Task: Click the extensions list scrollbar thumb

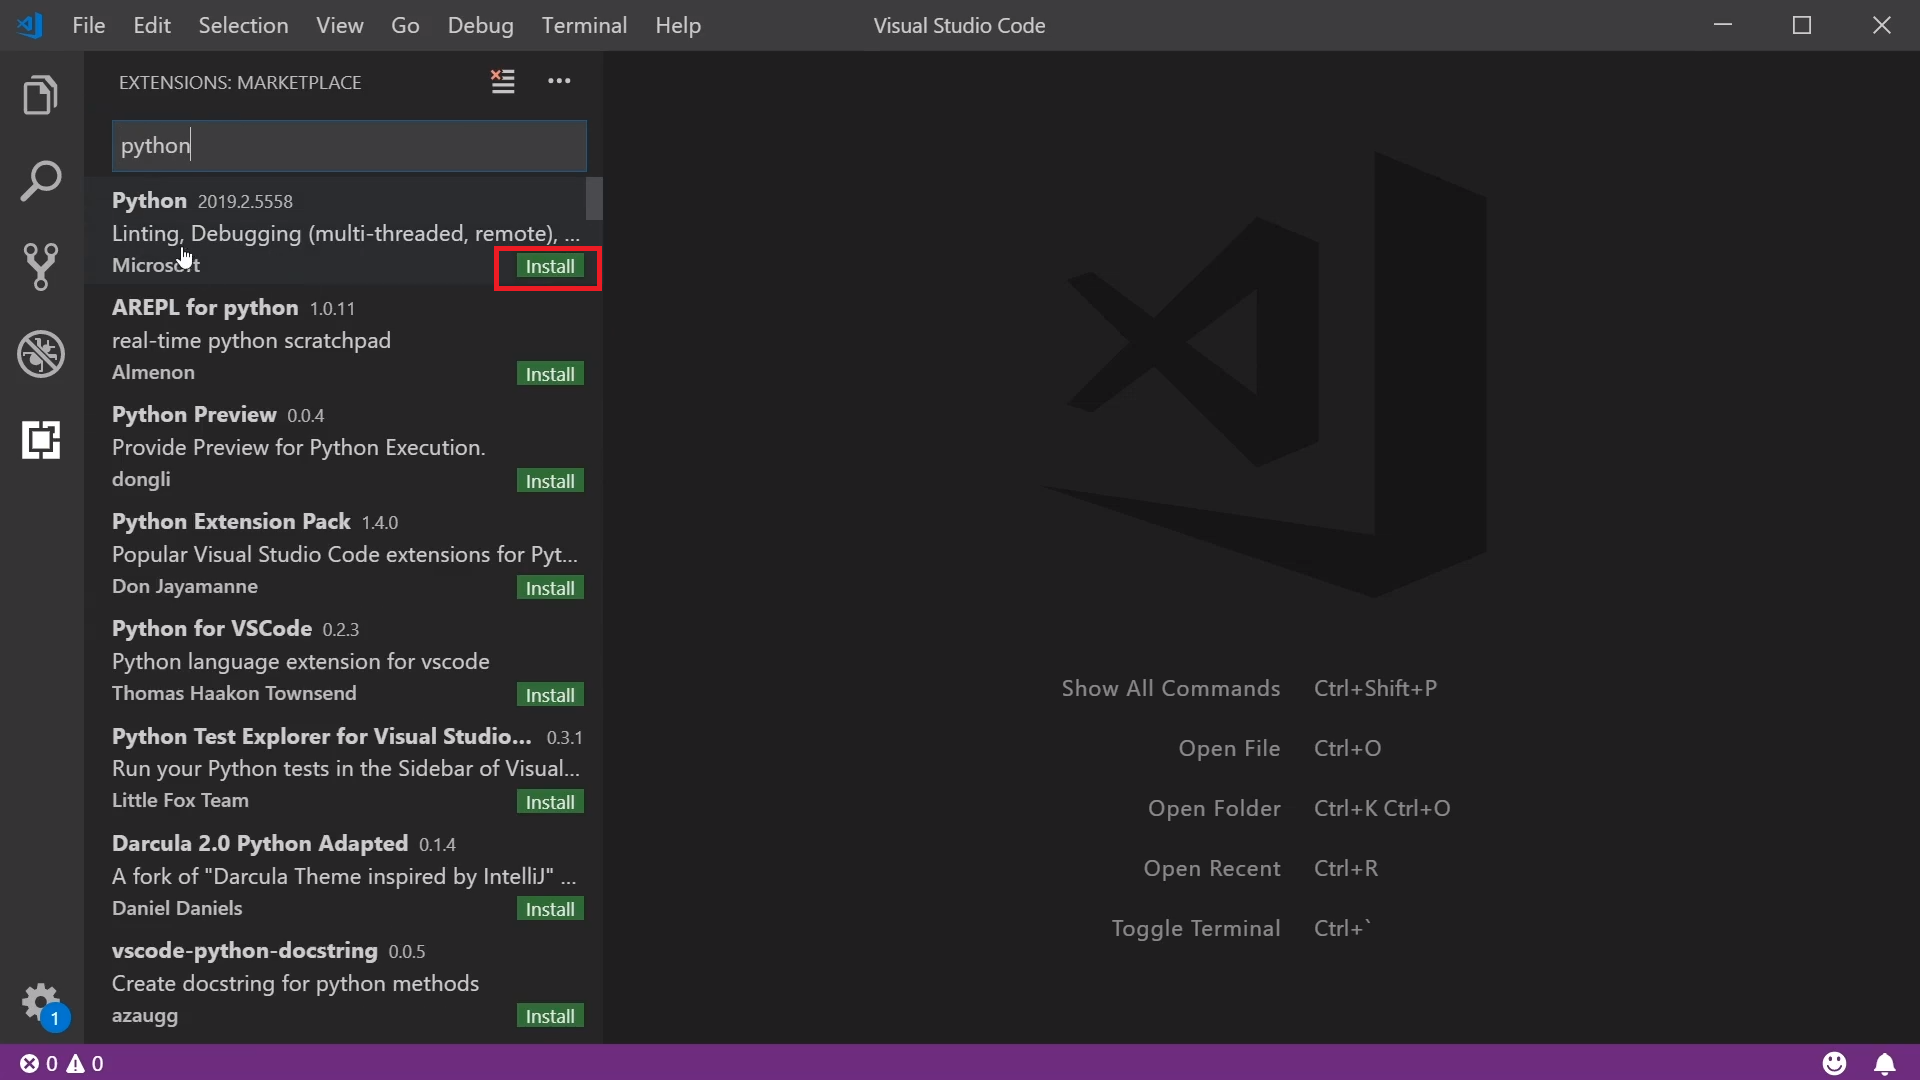Action: (x=594, y=198)
